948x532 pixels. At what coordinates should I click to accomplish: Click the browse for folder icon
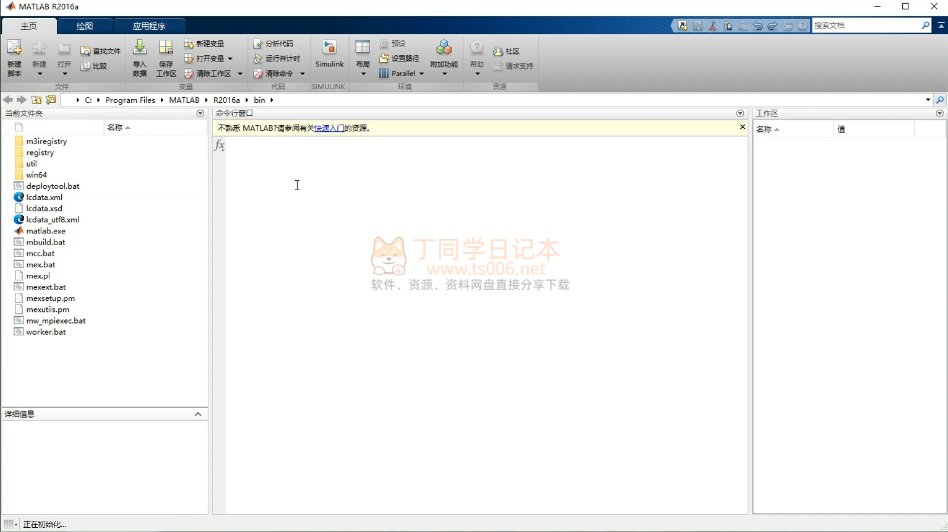coord(51,100)
